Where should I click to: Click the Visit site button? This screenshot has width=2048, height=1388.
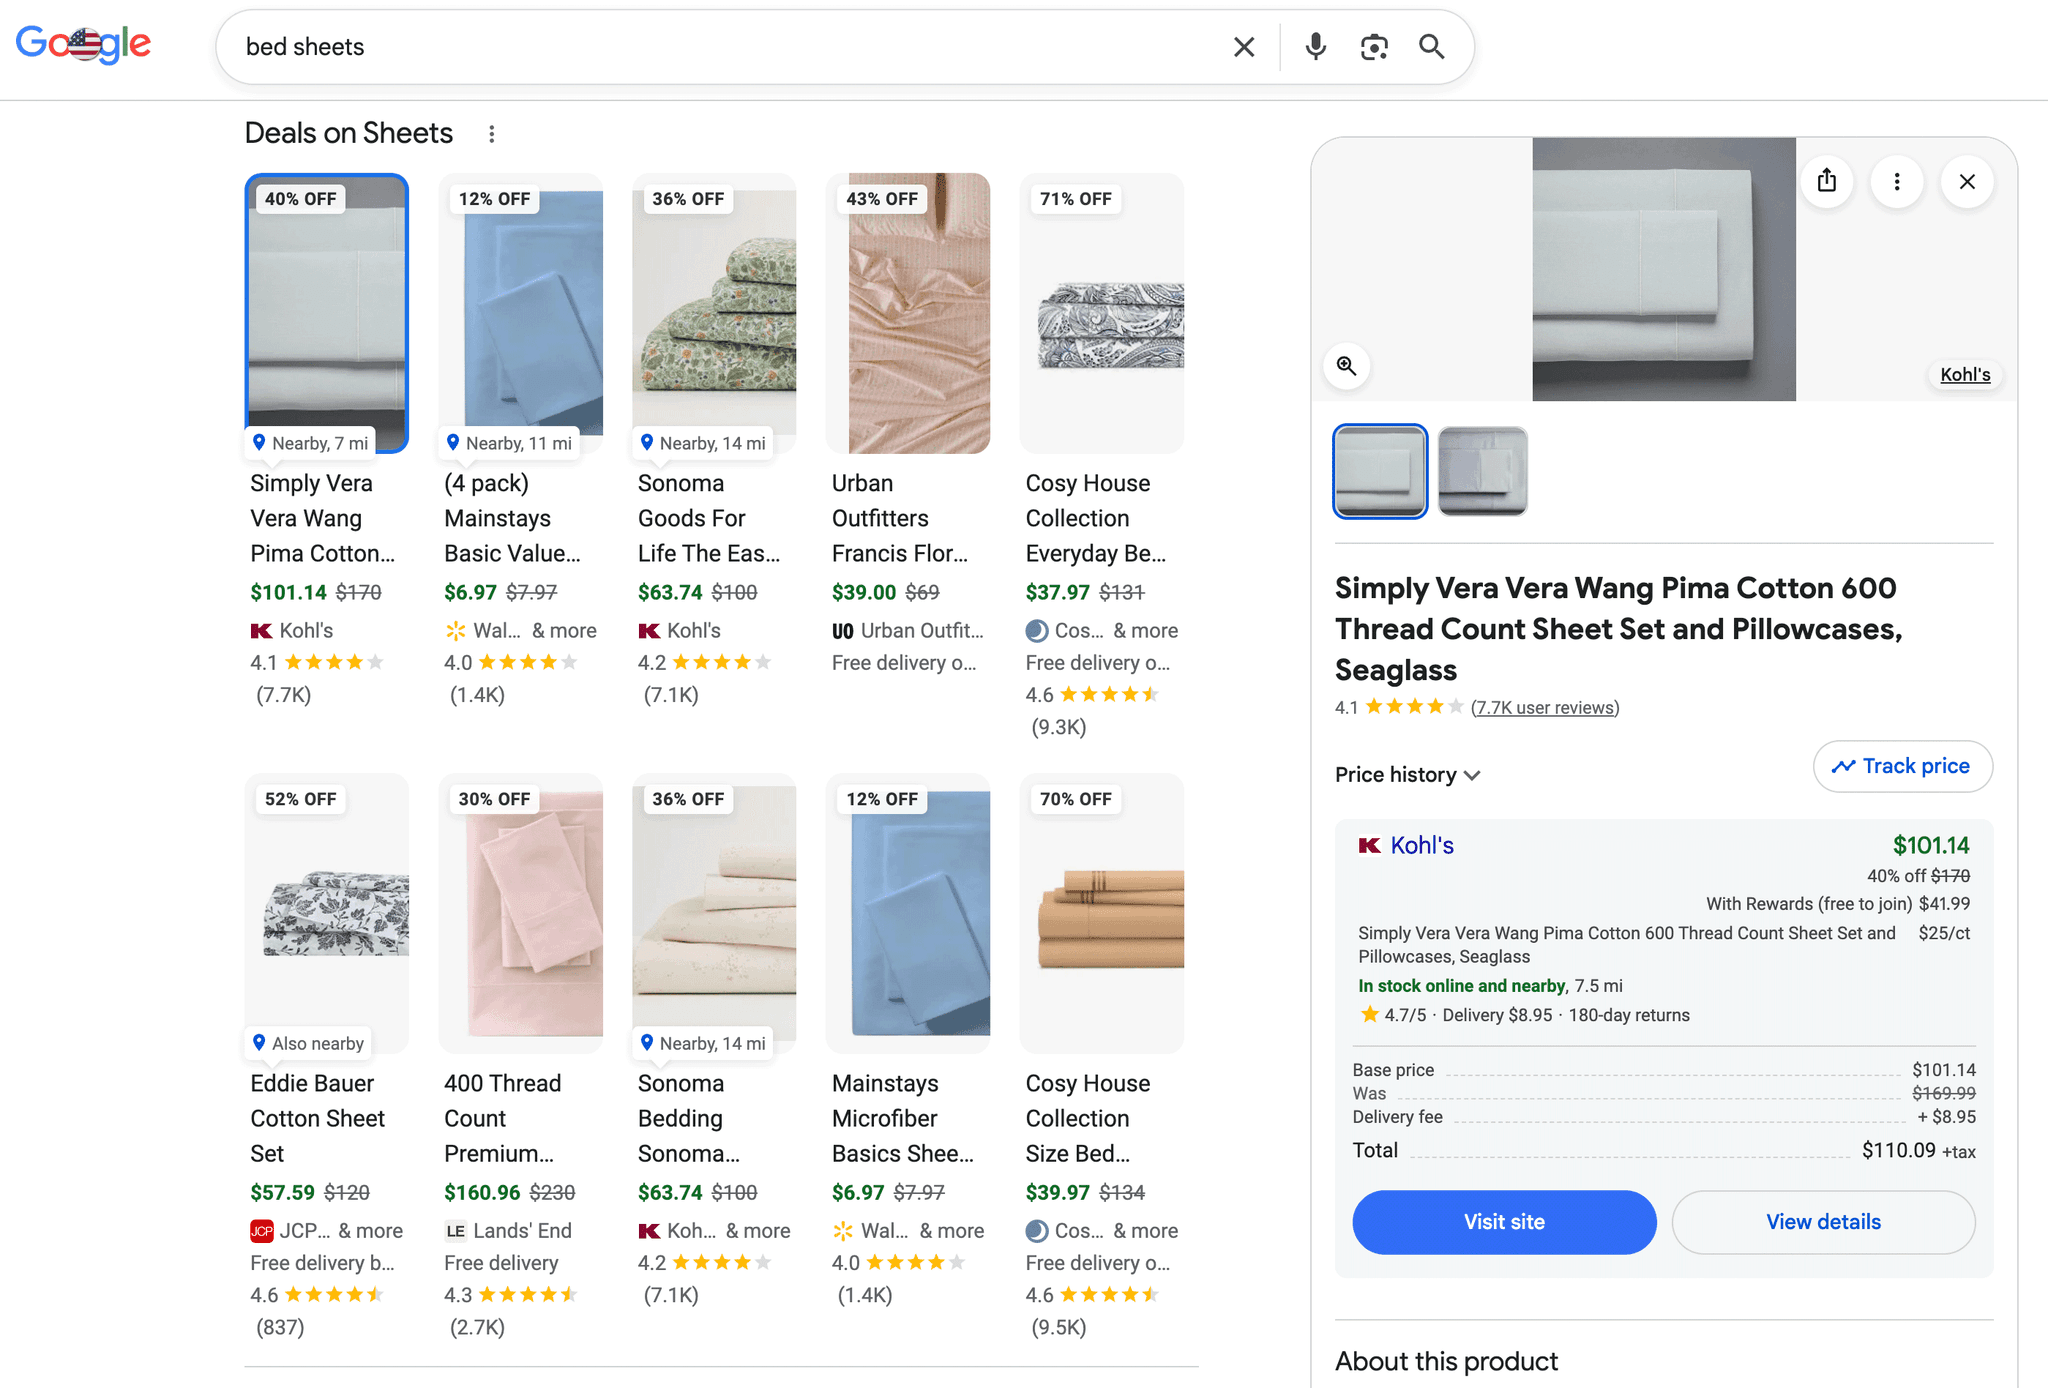coord(1504,1222)
